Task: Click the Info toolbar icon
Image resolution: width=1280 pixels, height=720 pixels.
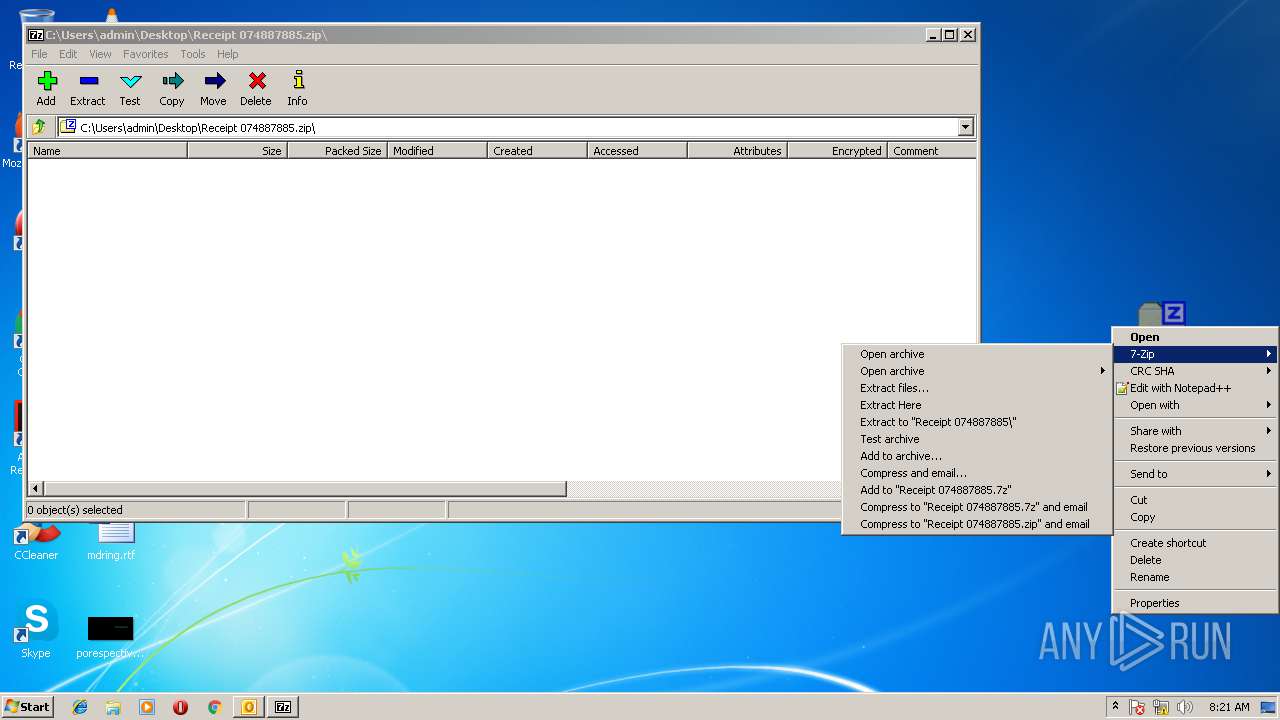Action: pos(297,88)
